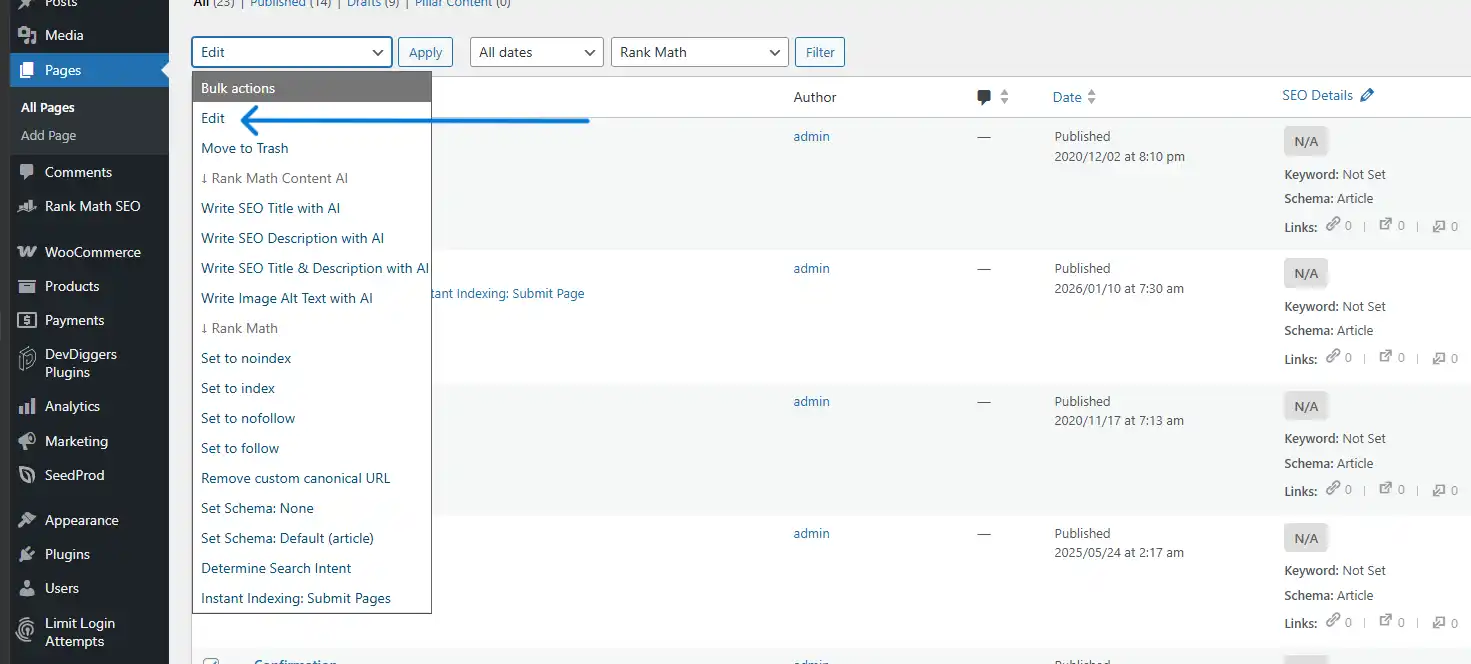1471x664 pixels.
Task: Open Marketing via the megaphone icon
Action: (x=27, y=441)
